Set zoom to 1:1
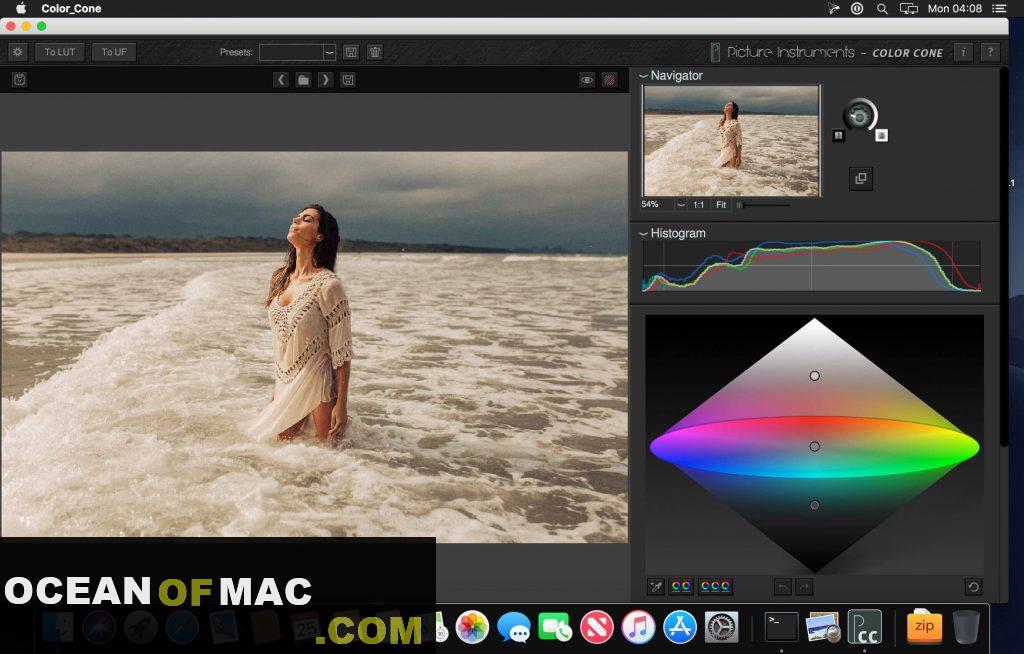This screenshot has width=1024, height=654. [699, 204]
